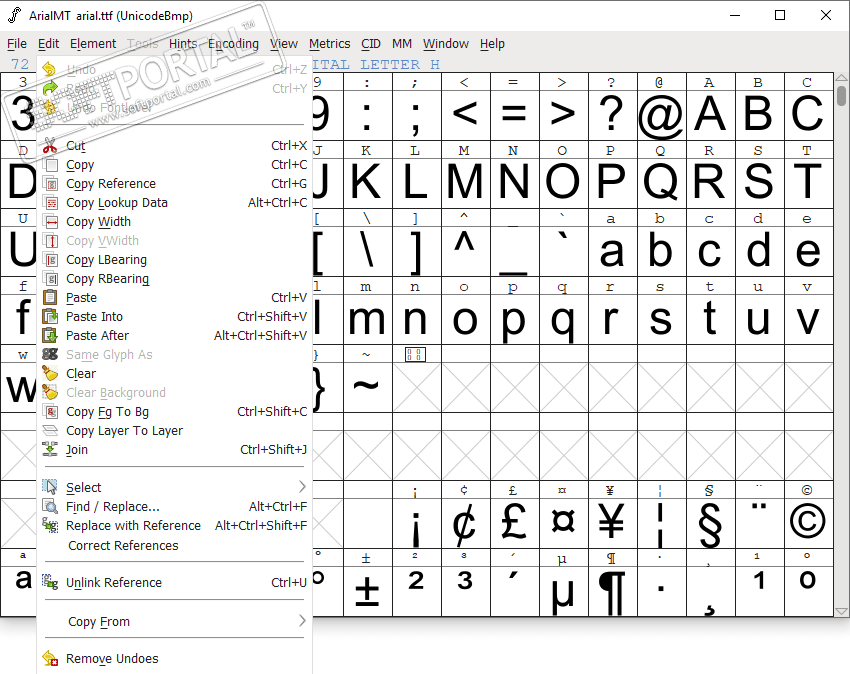Click the Copy Fg To Bg icon
This screenshot has height=674, width=850.
click(x=50, y=412)
